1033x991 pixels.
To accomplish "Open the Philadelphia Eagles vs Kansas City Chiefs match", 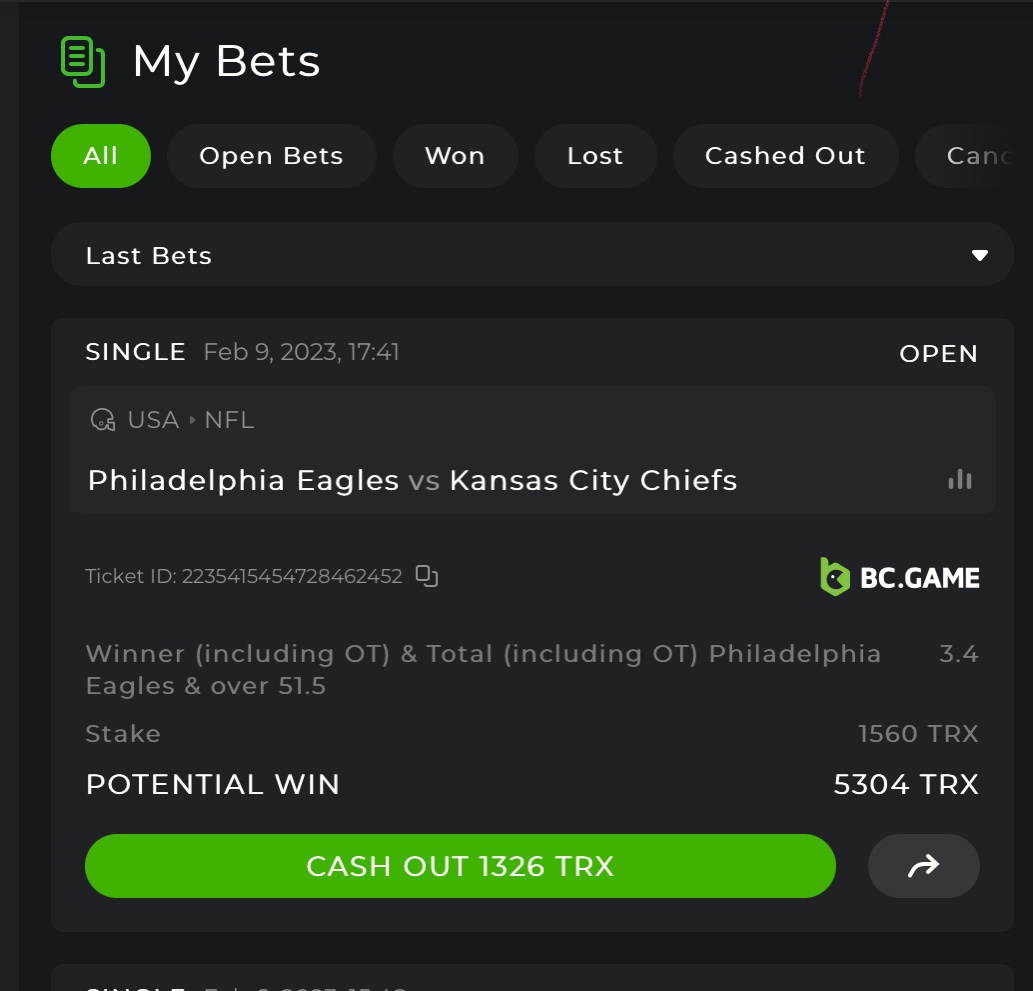I will pyautogui.click(x=412, y=480).
